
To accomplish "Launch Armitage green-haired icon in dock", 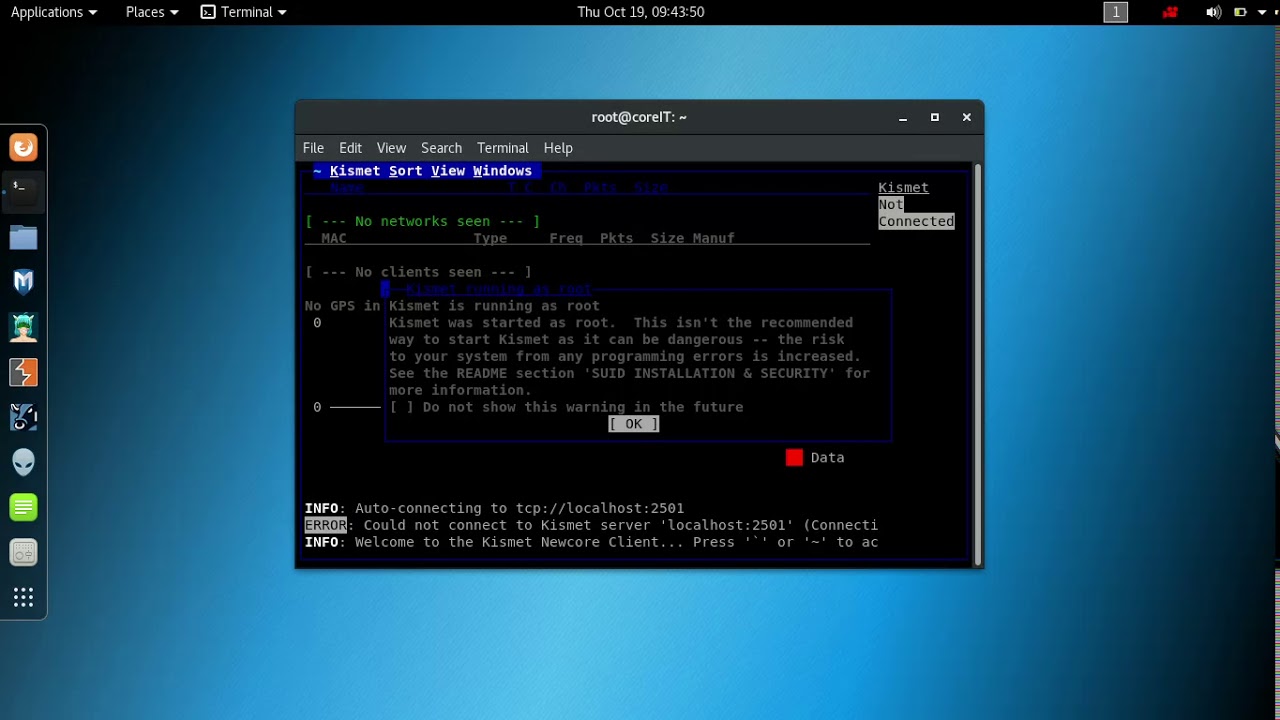I will [24, 327].
